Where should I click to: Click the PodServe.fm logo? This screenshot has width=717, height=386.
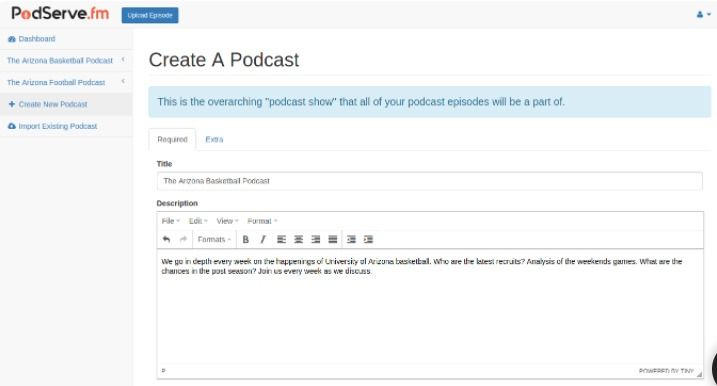coord(60,13)
